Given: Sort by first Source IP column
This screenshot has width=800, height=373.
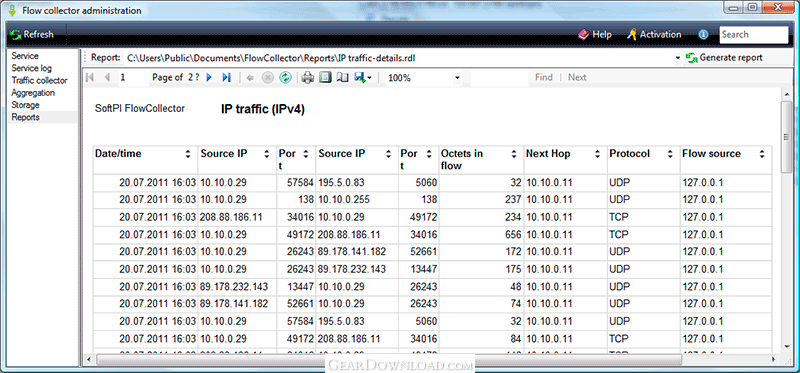Looking at the screenshot, I should pyautogui.click(x=266, y=154).
